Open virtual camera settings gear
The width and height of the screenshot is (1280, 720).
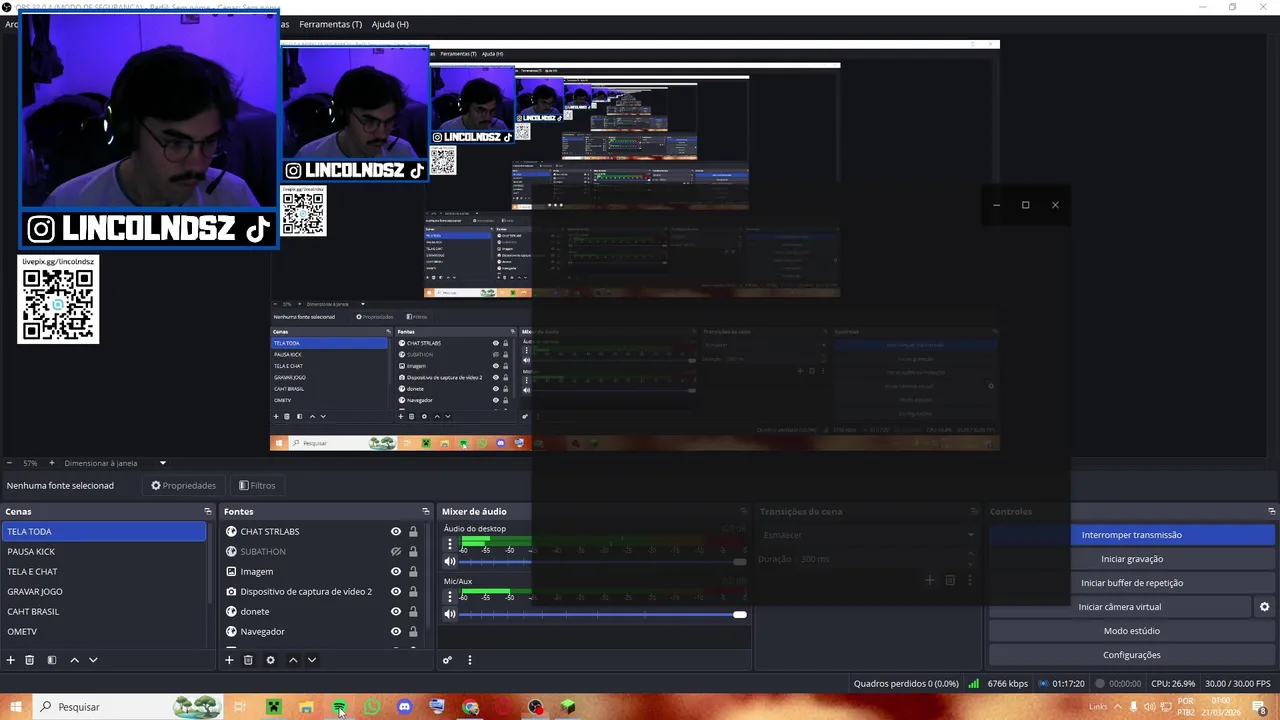point(1264,607)
